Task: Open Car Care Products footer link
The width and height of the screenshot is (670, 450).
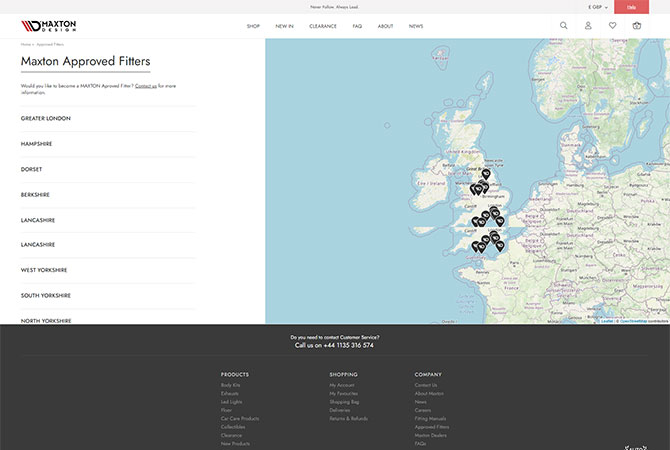Action: (x=240, y=418)
